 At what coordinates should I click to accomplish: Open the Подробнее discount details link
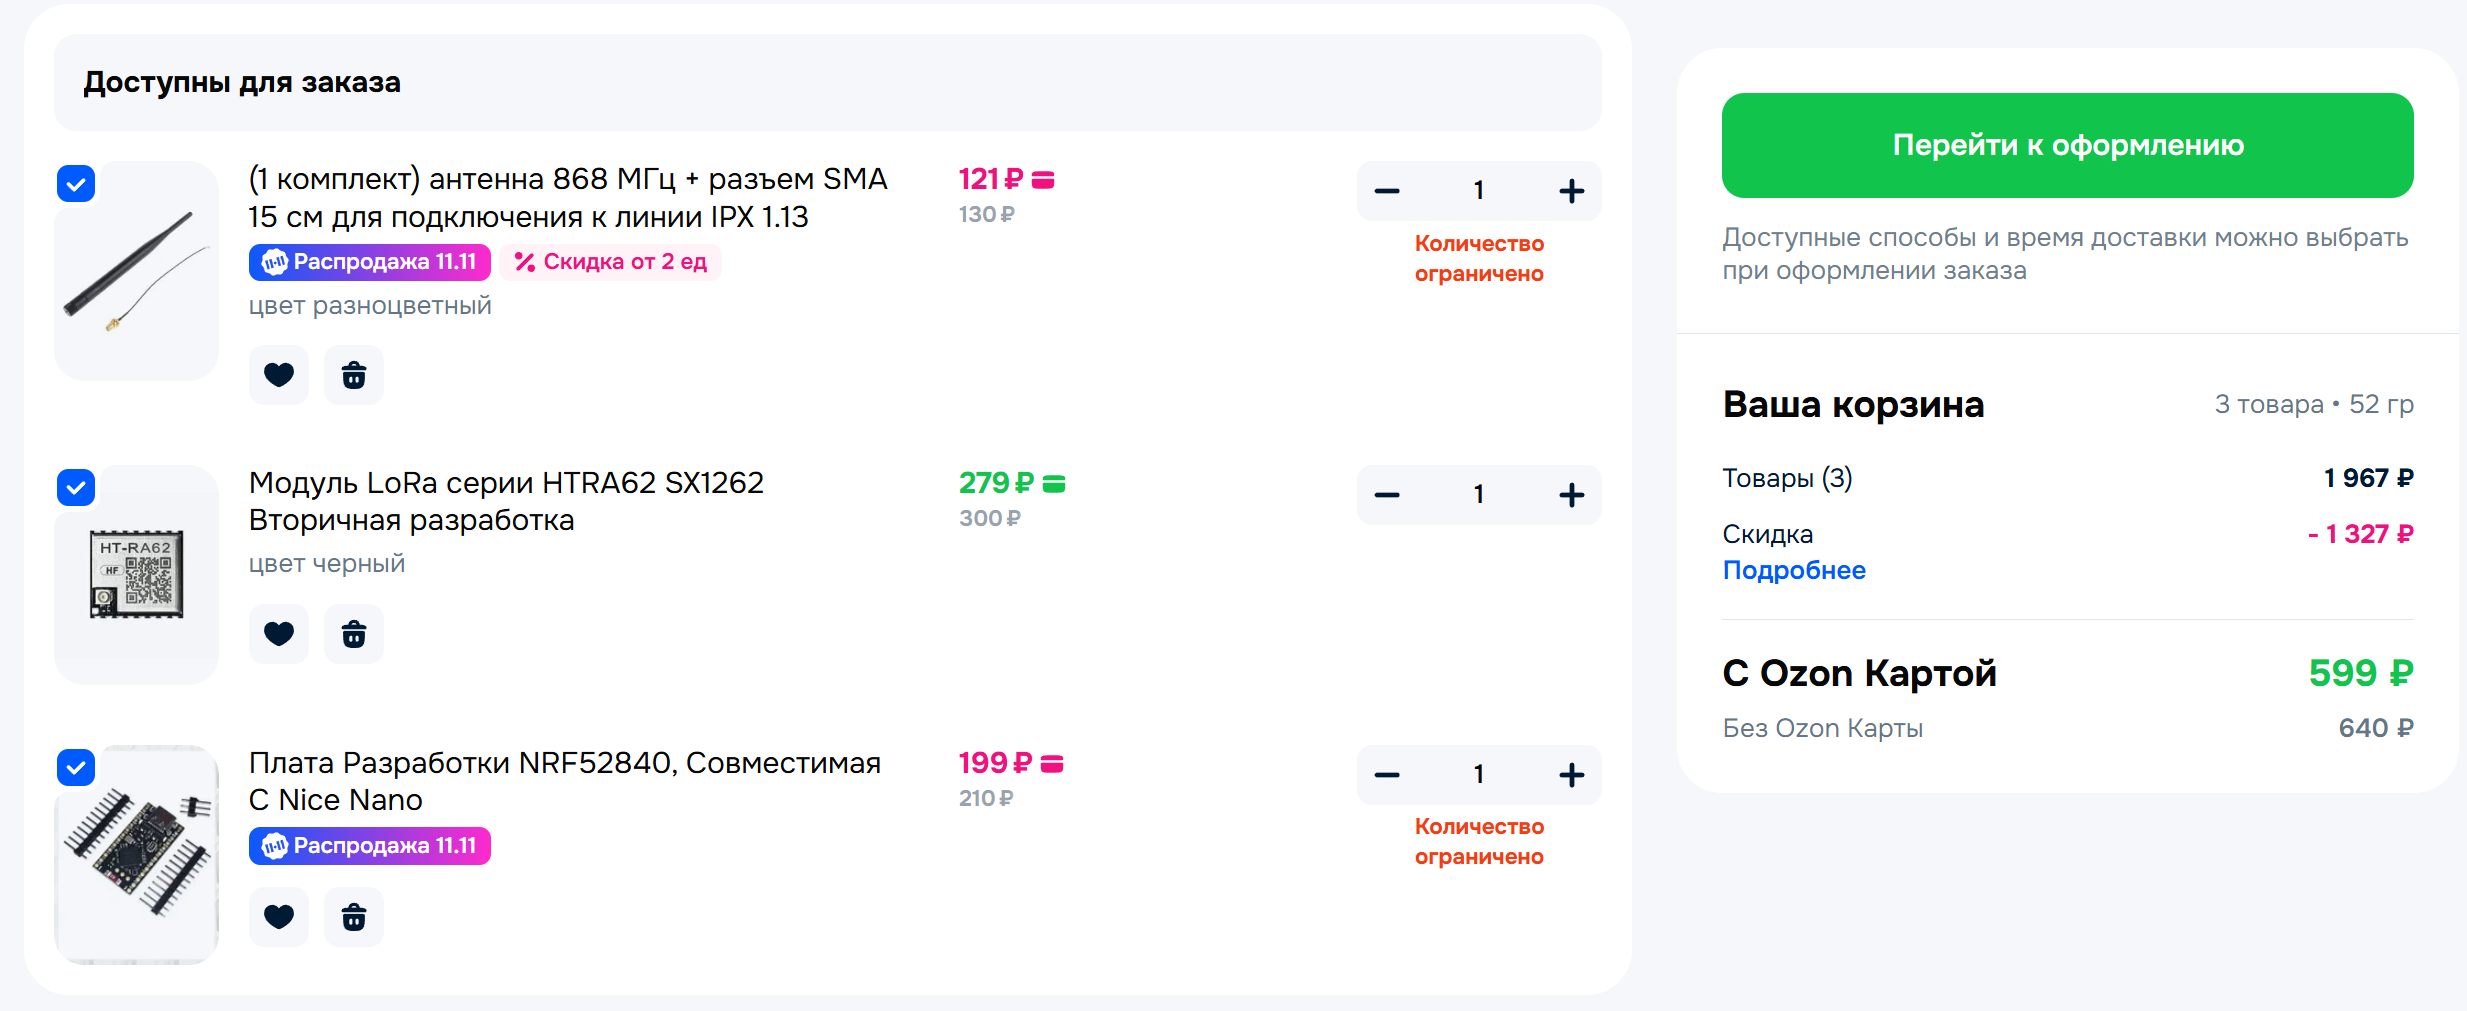1793,570
